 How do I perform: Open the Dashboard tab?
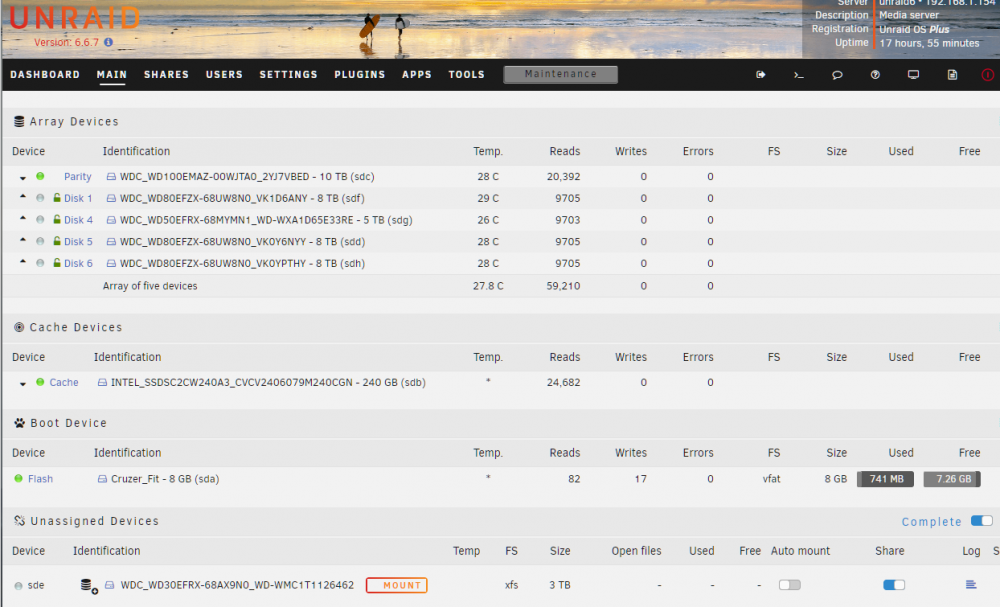click(x=45, y=75)
